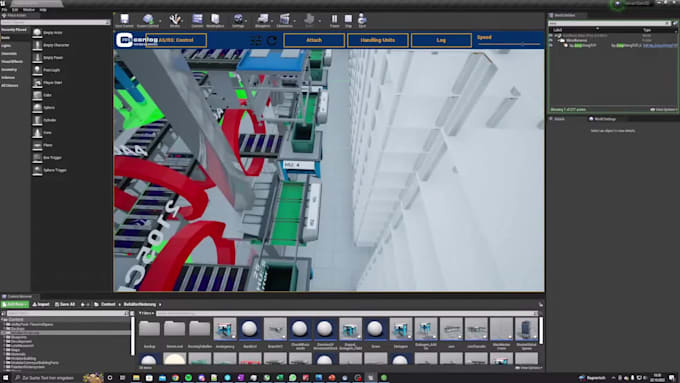Open the Edit menu
This screenshot has height=383, width=680.
pyautogui.click(x=15, y=10)
